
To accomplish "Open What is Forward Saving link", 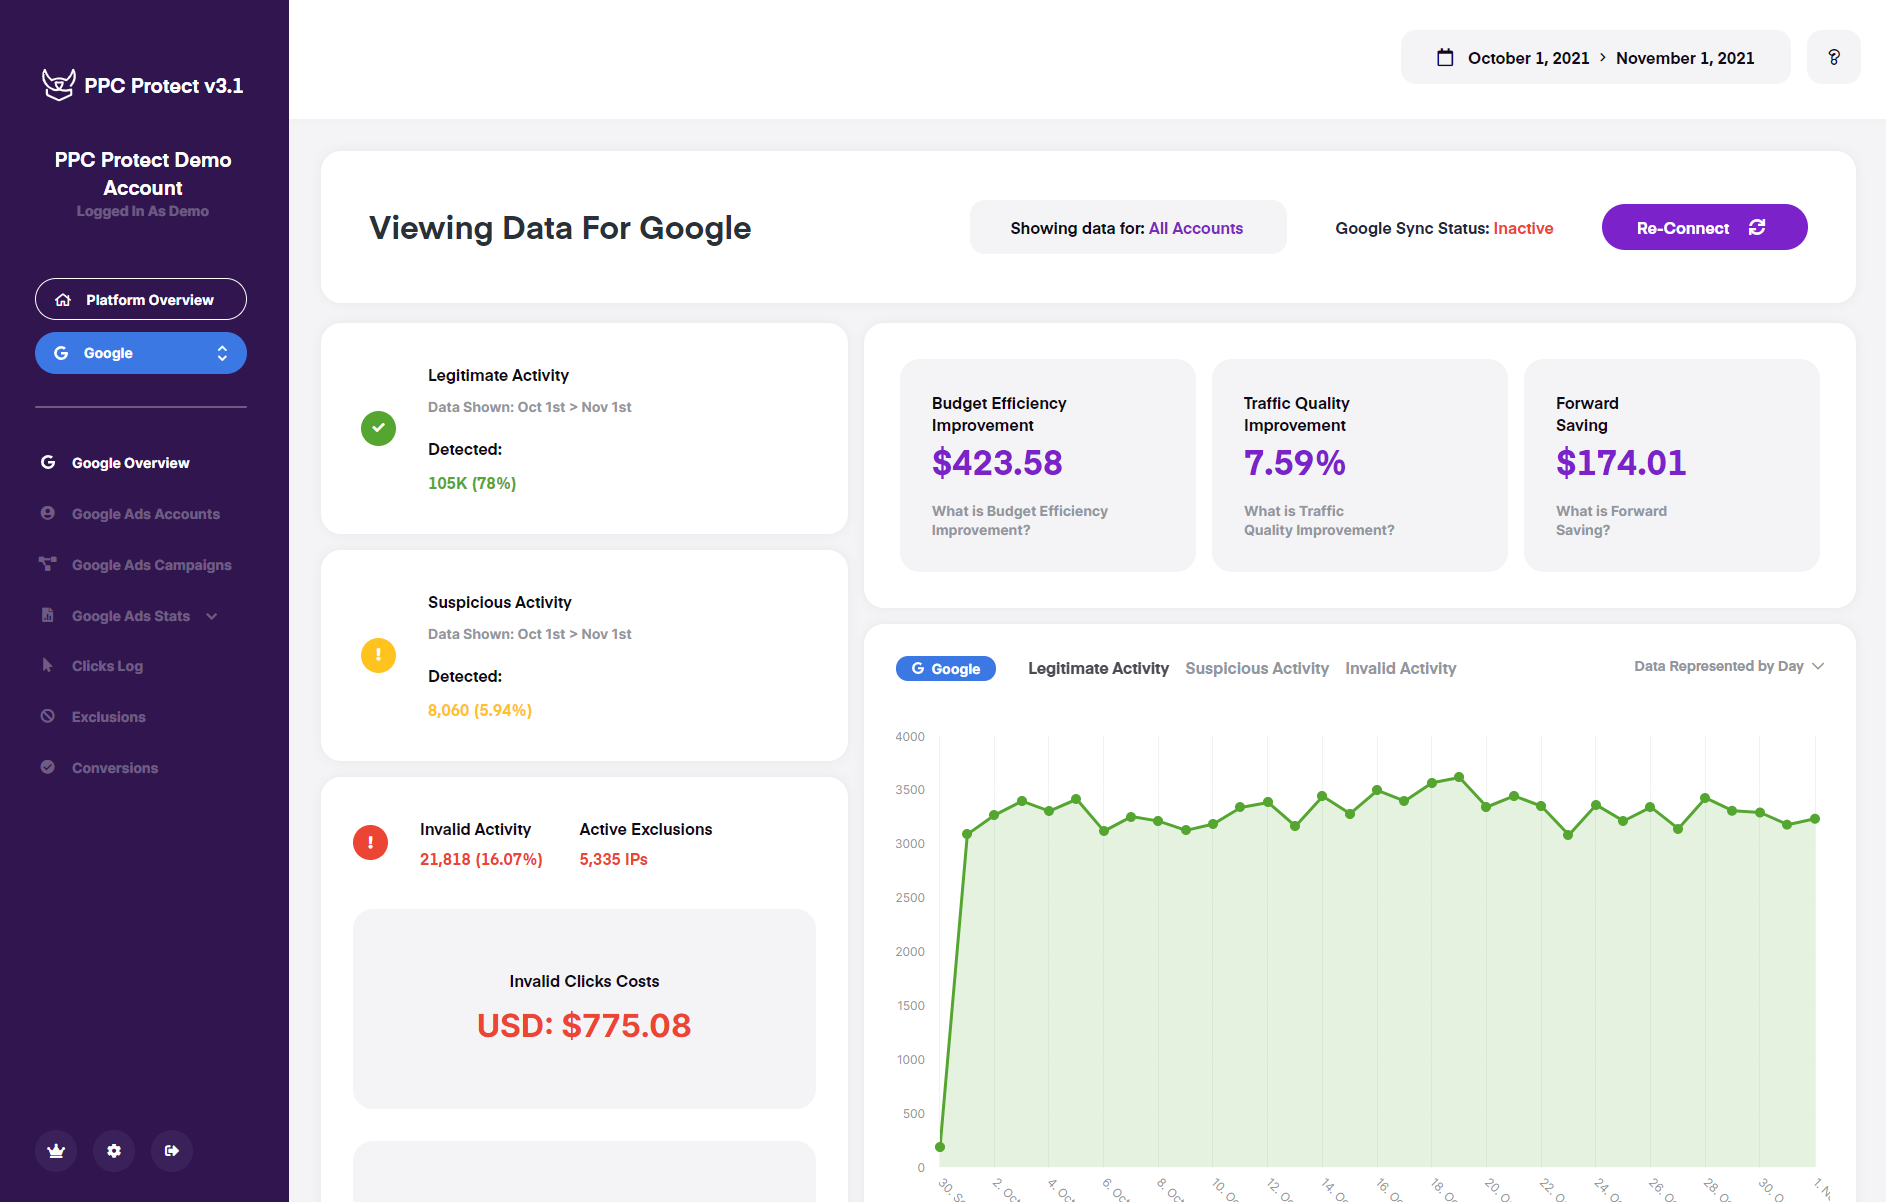I will [1611, 520].
